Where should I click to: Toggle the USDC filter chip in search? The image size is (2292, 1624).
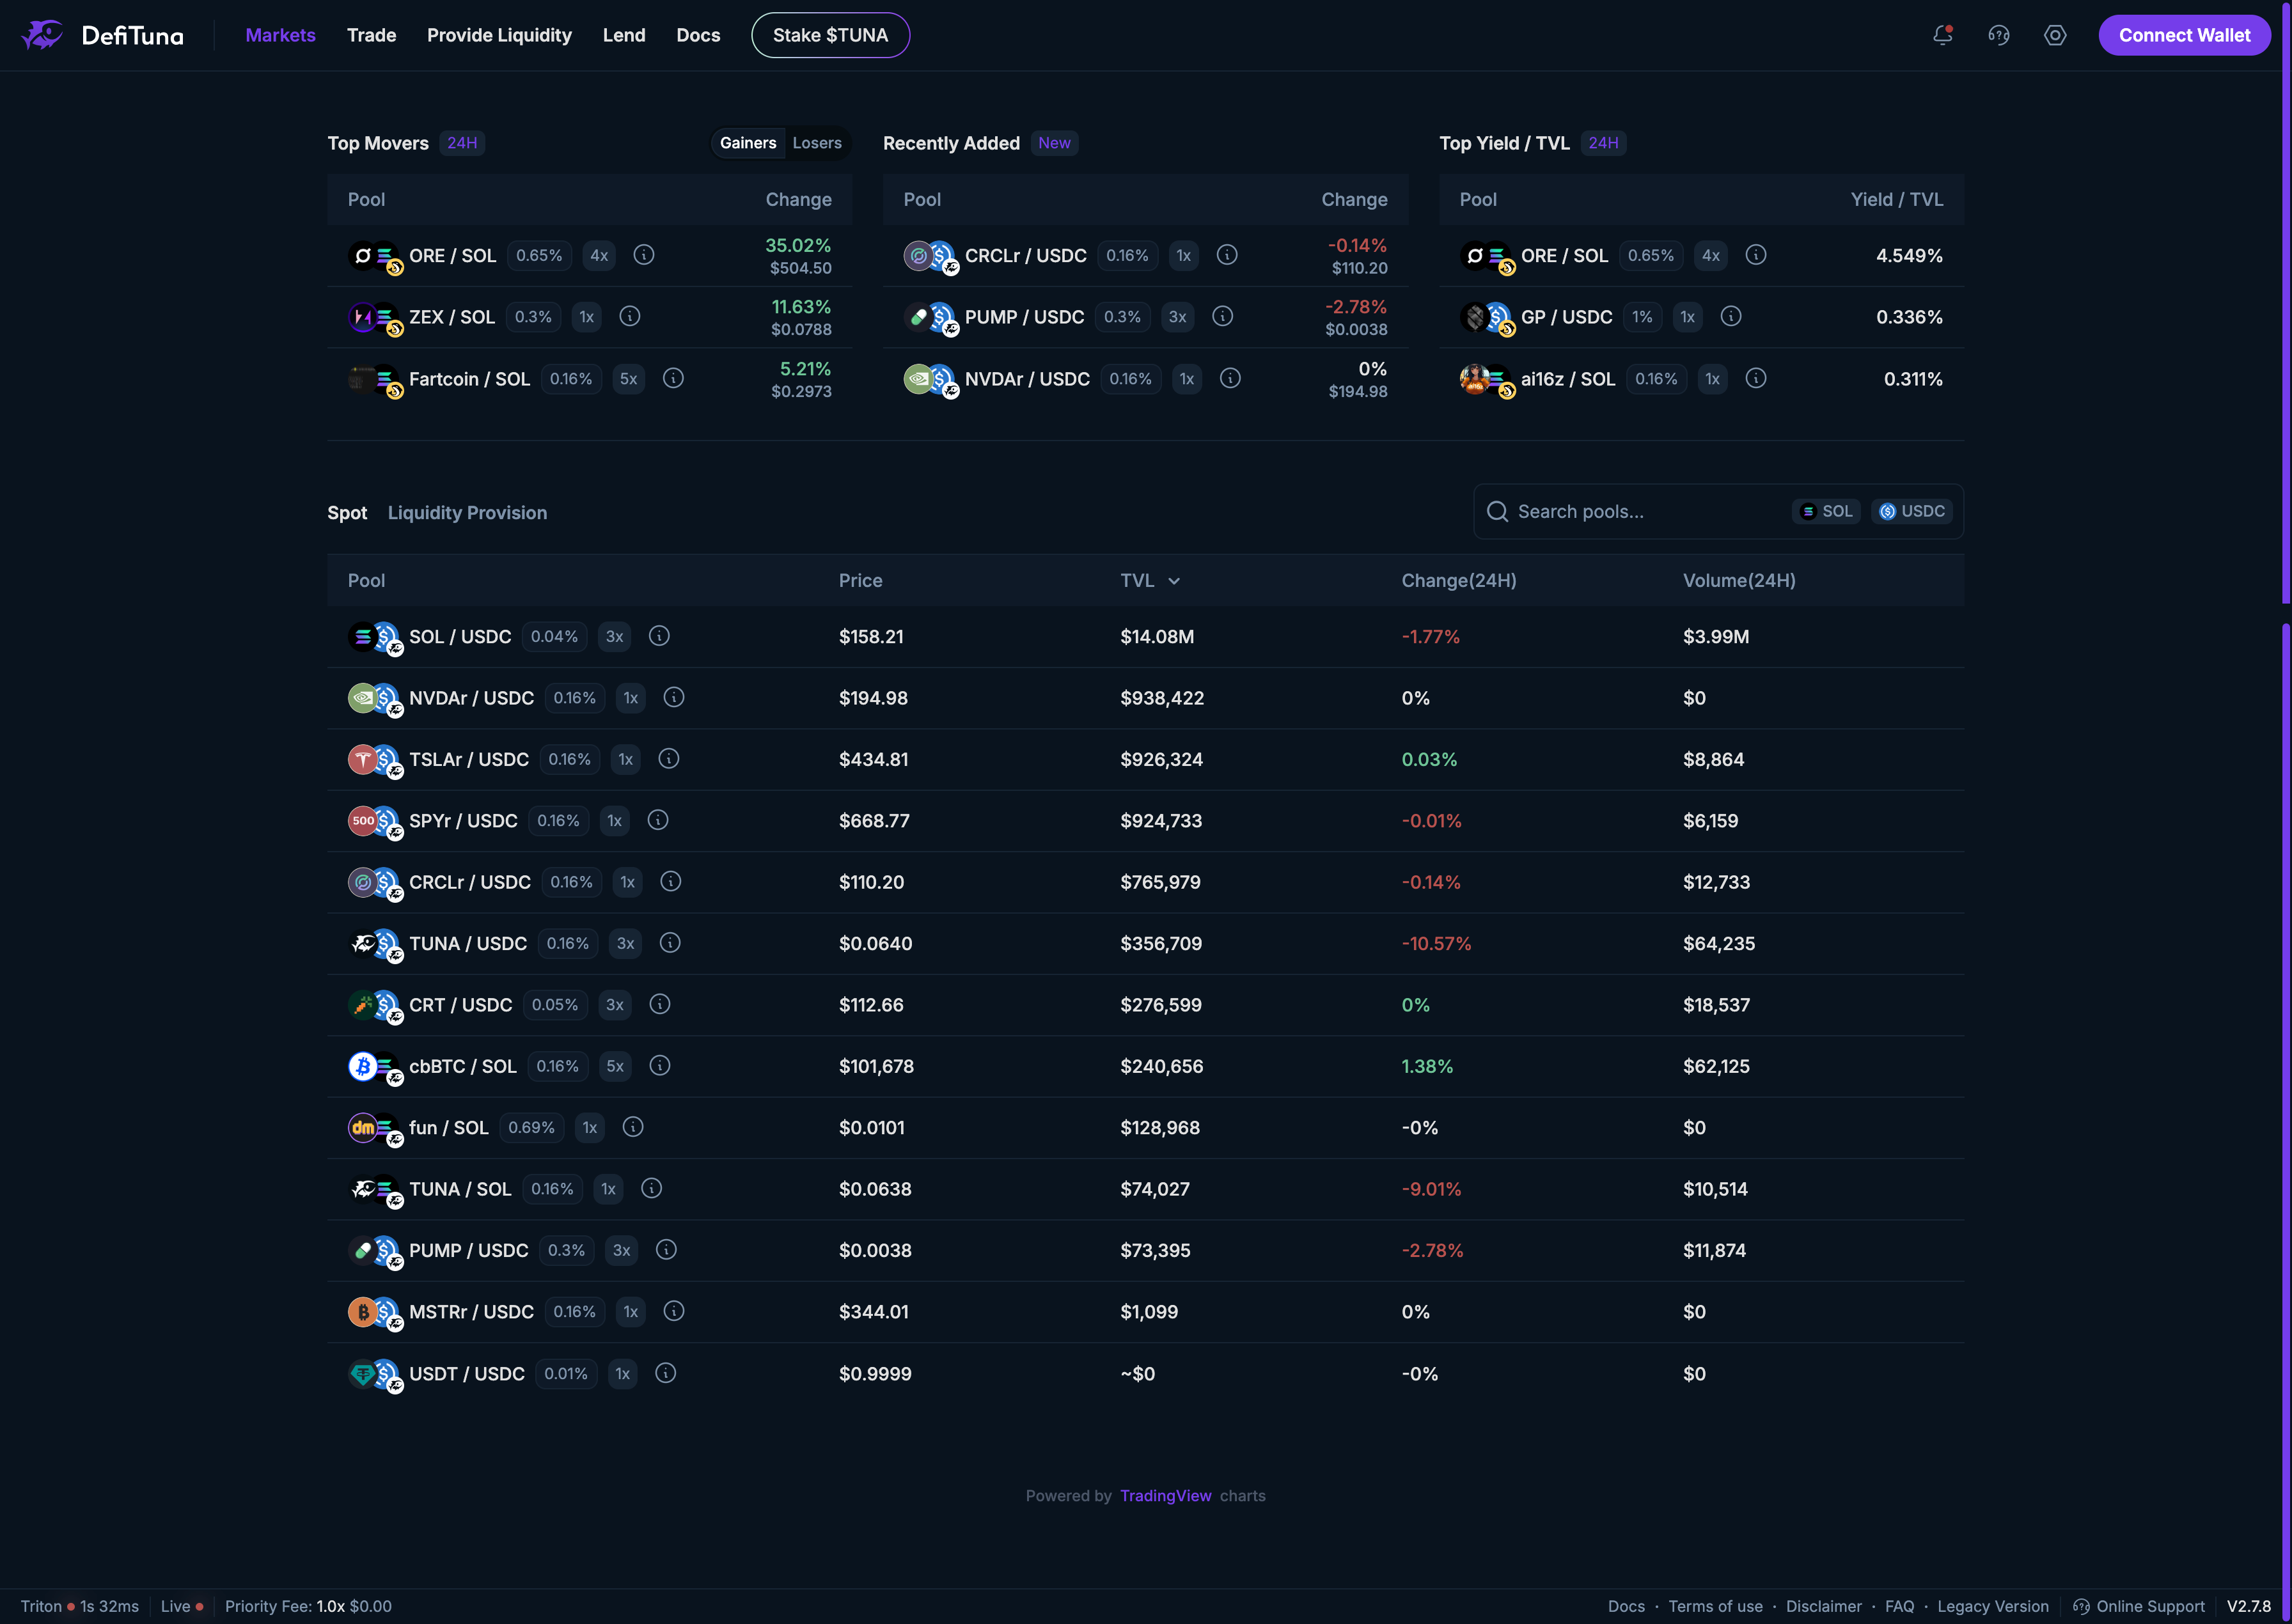point(1912,511)
